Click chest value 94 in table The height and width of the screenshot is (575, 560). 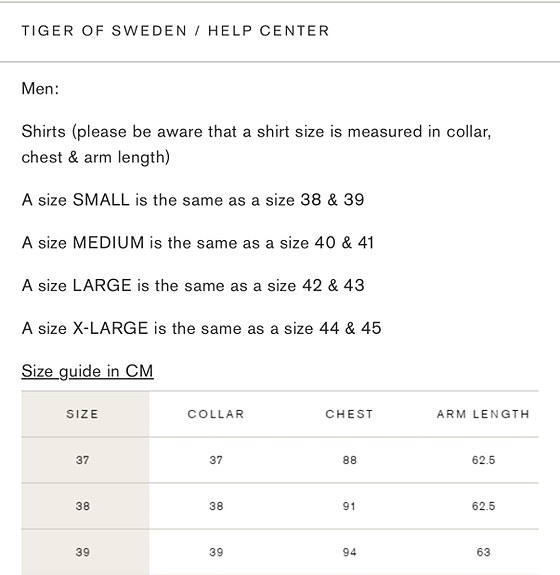point(349,552)
